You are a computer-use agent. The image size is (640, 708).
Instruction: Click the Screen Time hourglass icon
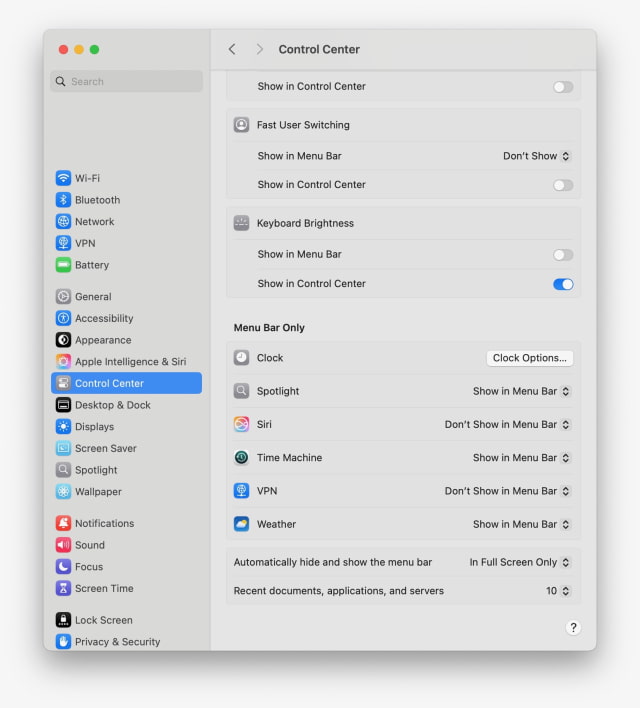(x=63, y=588)
